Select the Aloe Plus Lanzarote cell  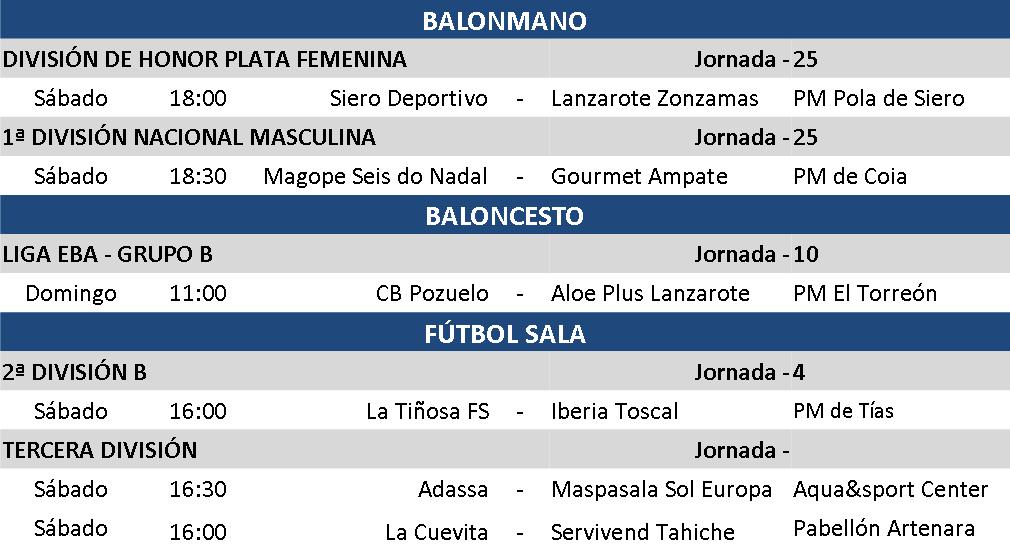tap(650, 294)
